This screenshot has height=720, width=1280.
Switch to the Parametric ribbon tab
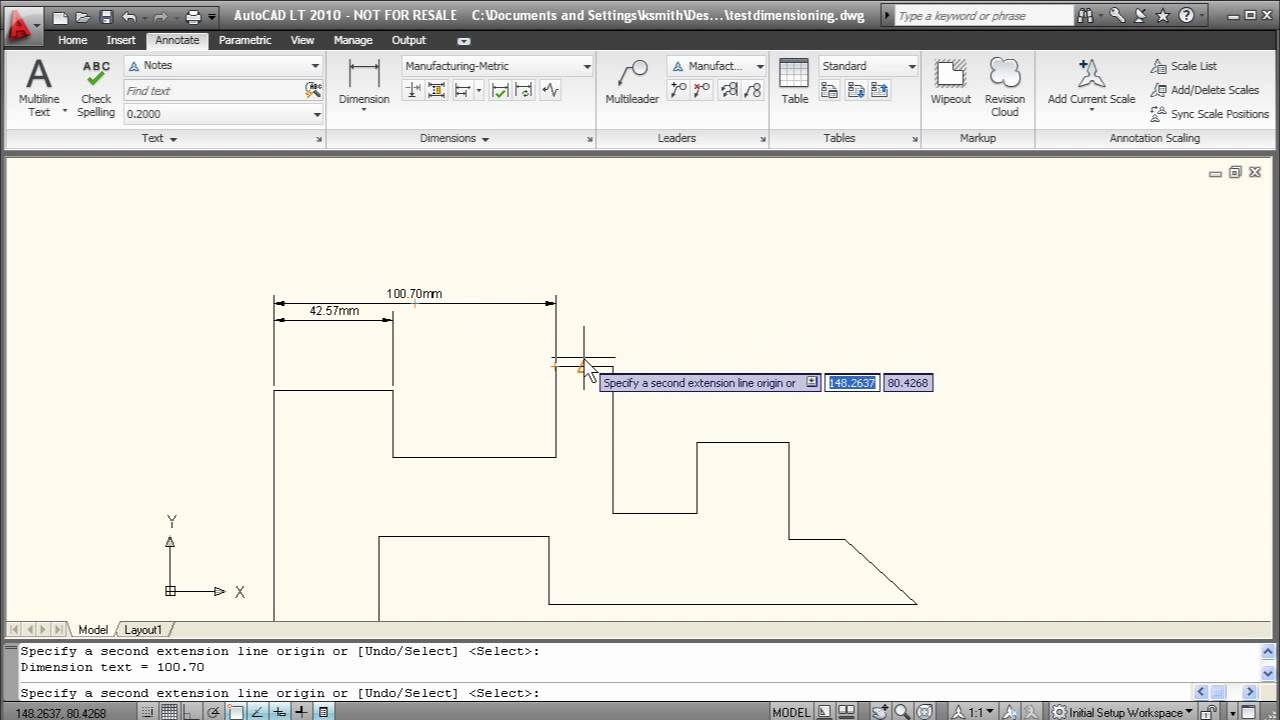(x=245, y=40)
